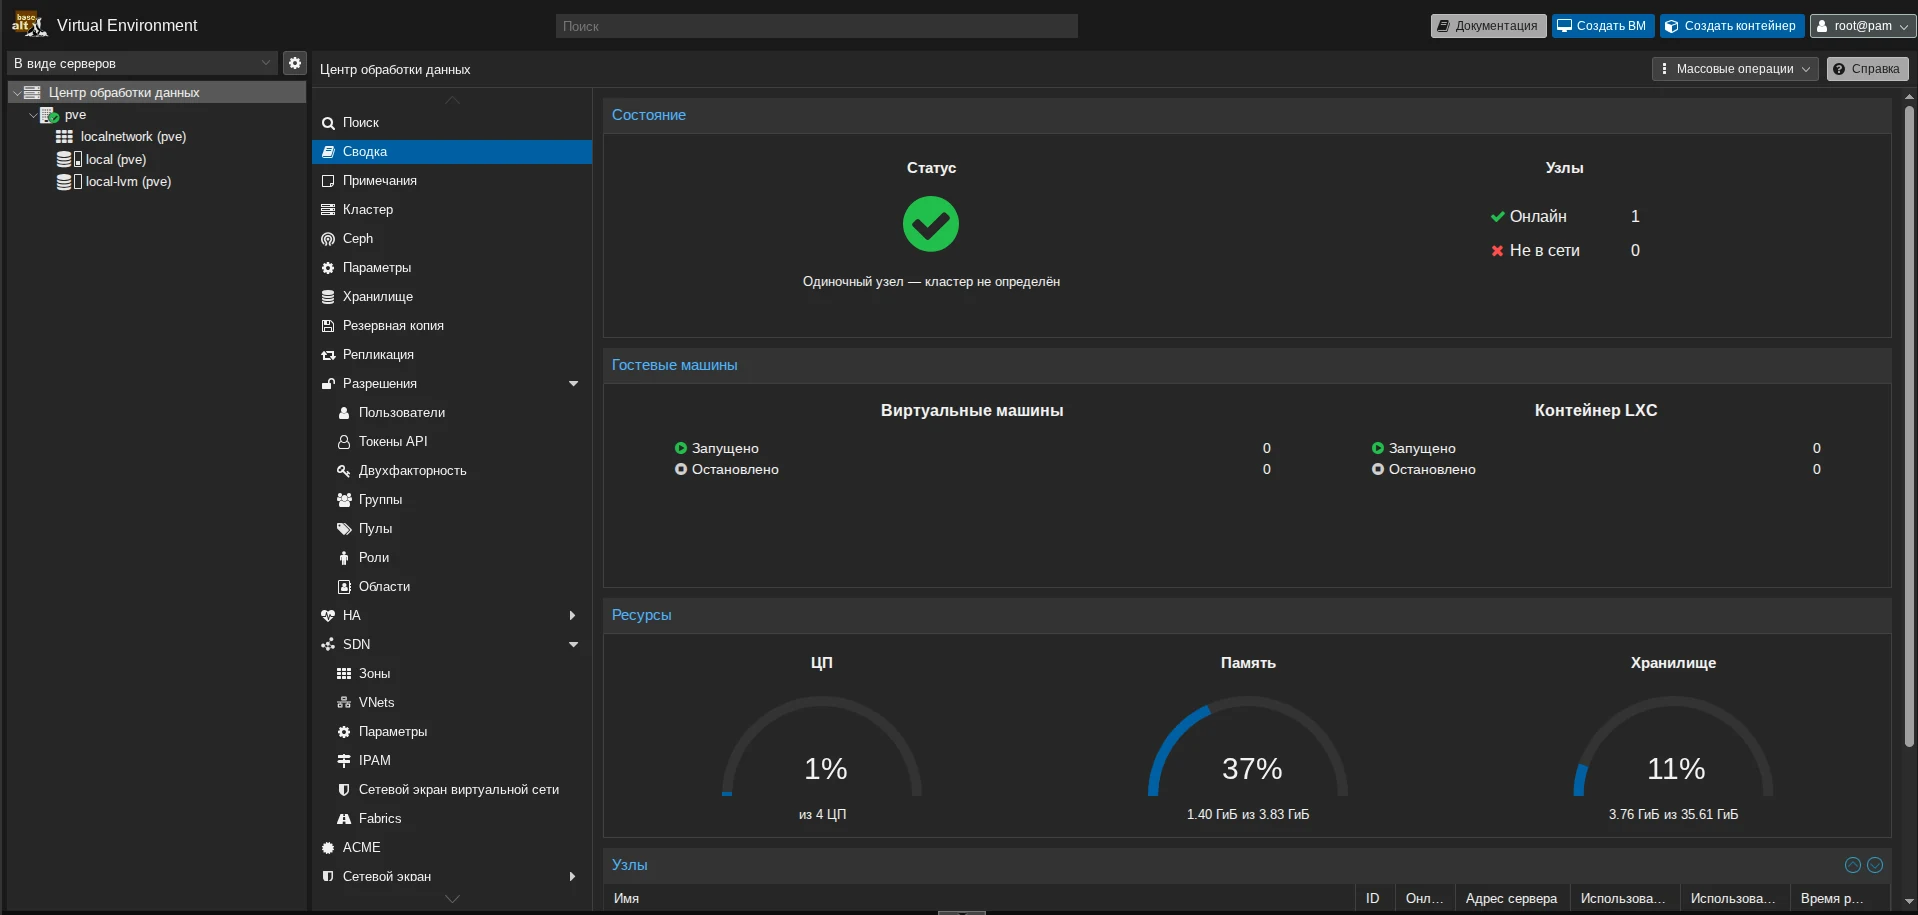Click the Репликация arrows icon
Image resolution: width=1918 pixels, height=915 pixels.
[x=328, y=355]
